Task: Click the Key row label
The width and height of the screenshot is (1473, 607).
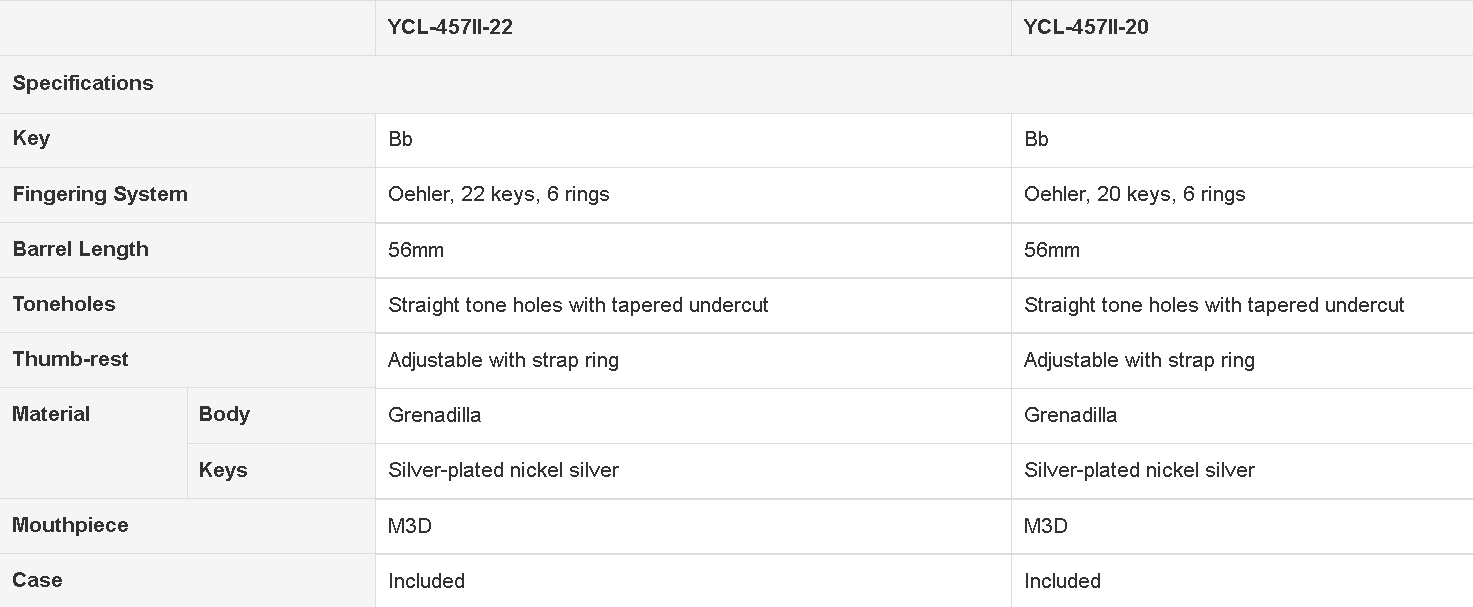Action: coord(31,138)
